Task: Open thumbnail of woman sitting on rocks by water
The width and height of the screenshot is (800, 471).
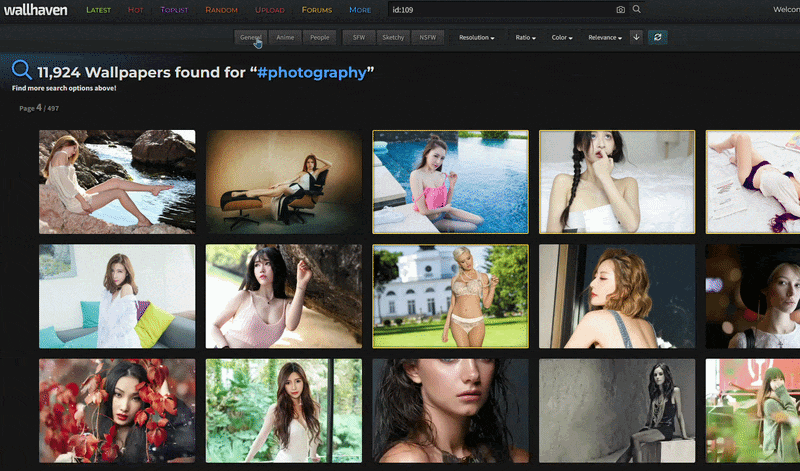Action: [117, 182]
